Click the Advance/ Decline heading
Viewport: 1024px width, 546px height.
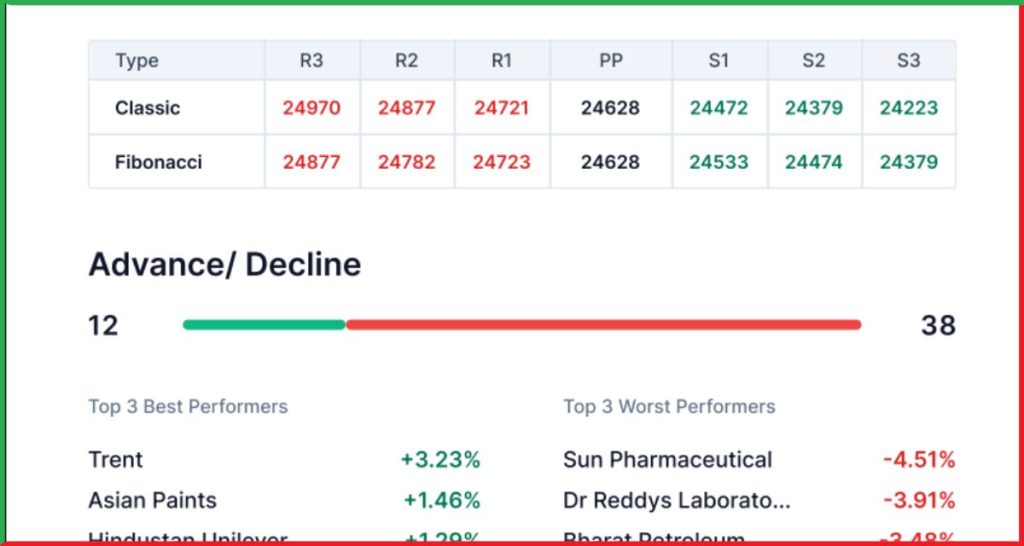(x=225, y=265)
